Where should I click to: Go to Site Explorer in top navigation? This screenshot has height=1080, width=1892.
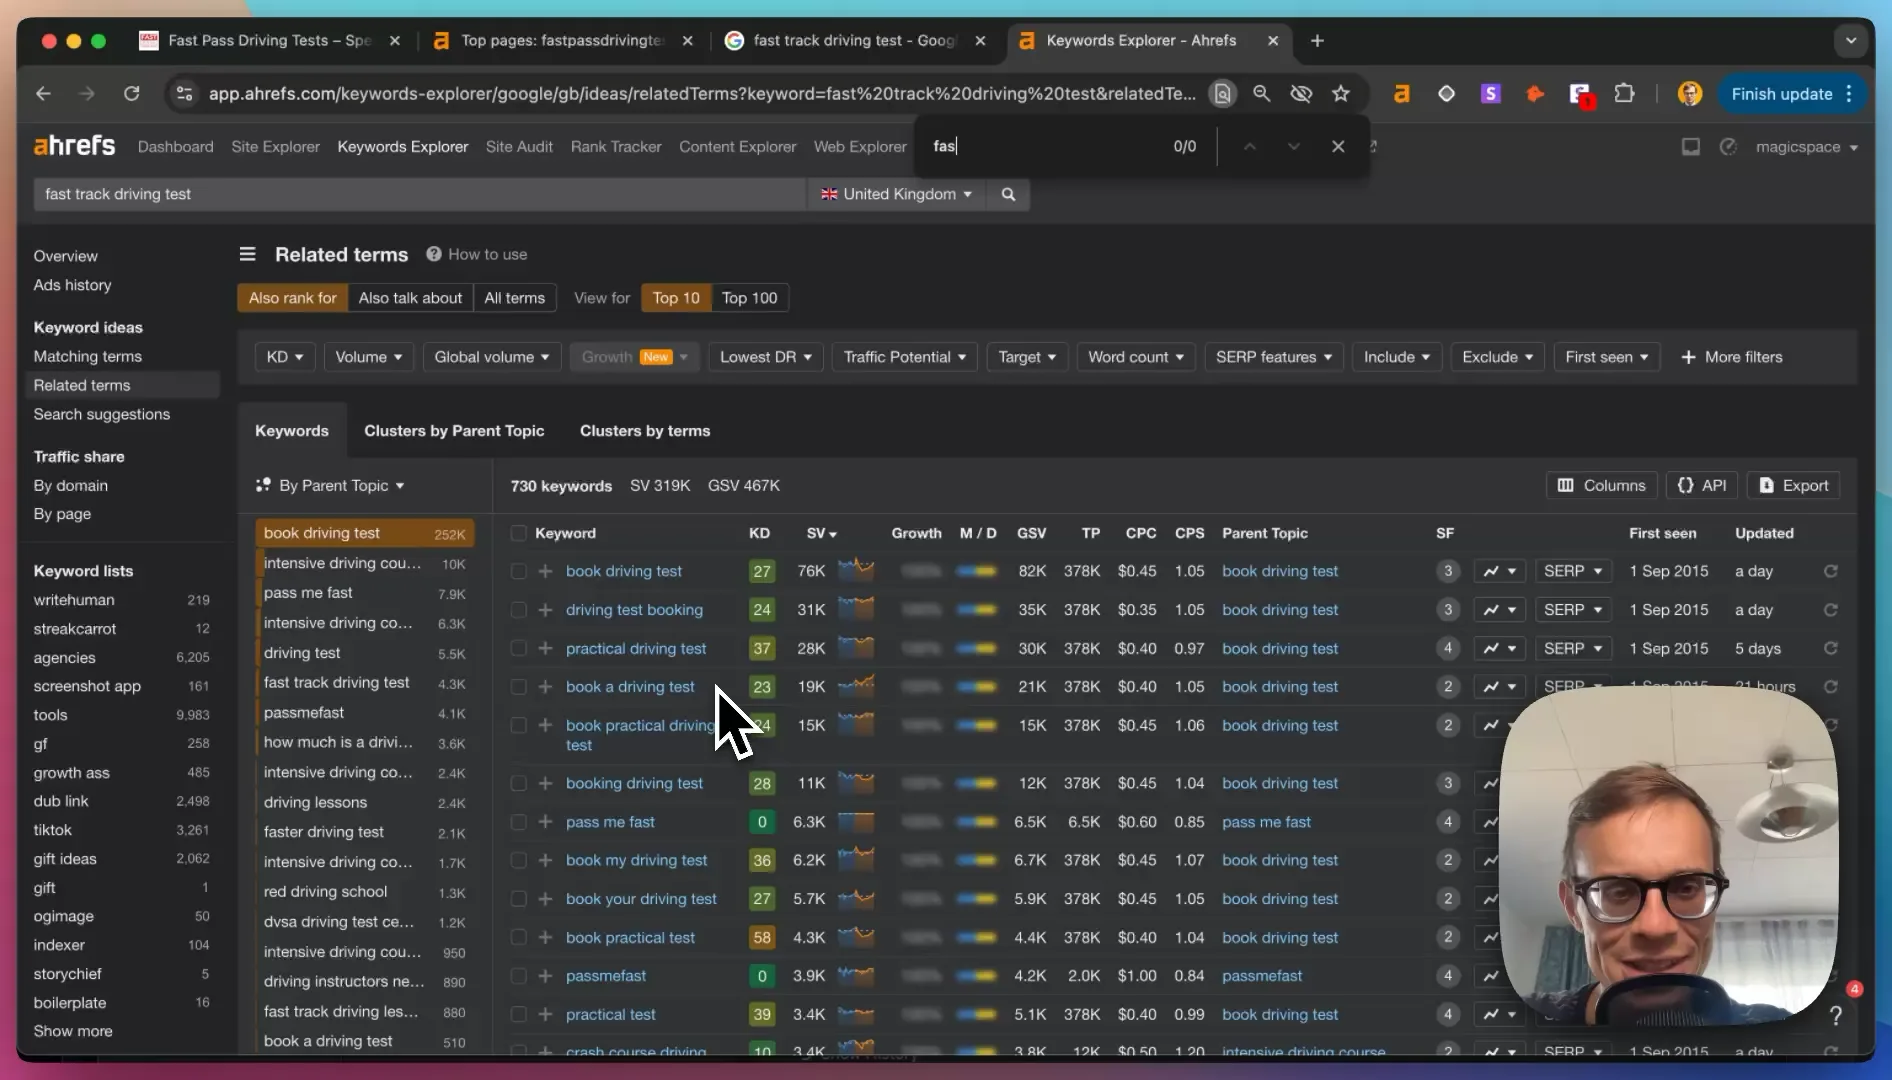[275, 147]
